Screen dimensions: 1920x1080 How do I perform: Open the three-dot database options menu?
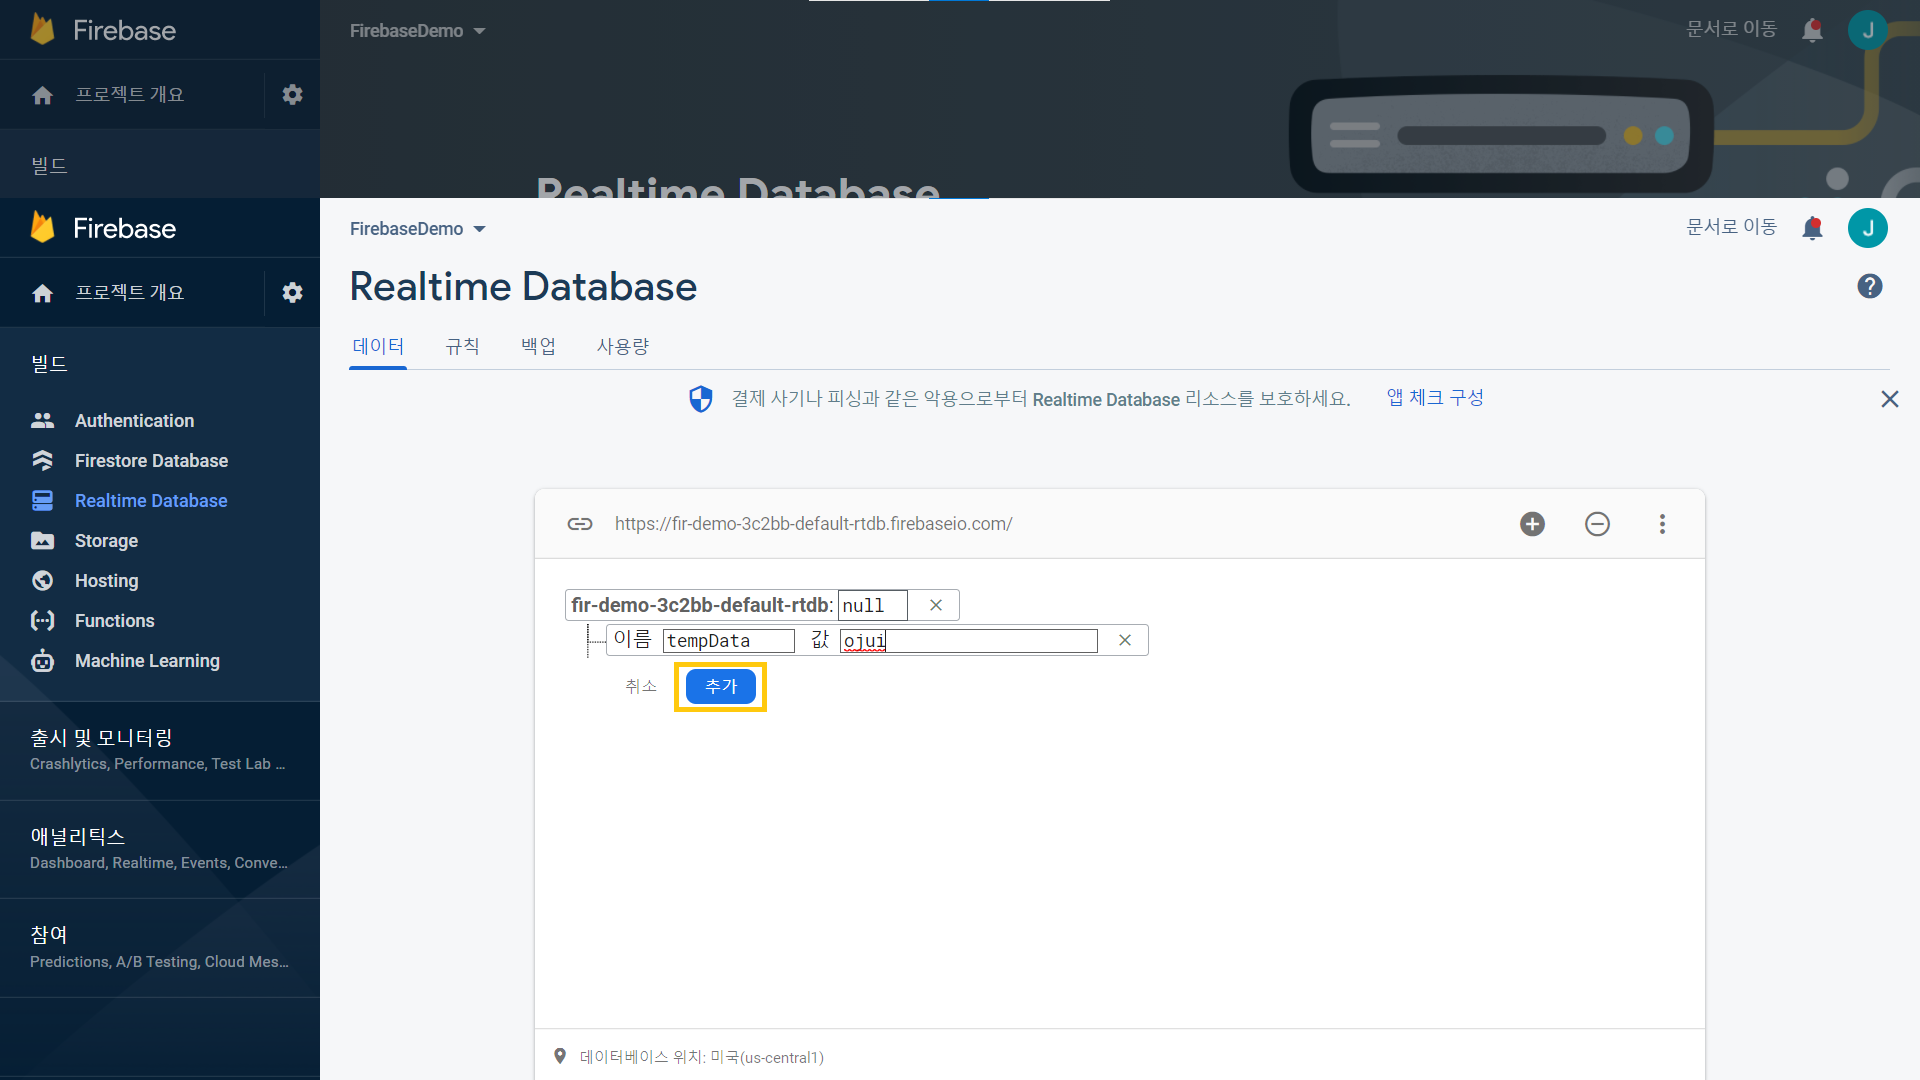tap(1662, 524)
